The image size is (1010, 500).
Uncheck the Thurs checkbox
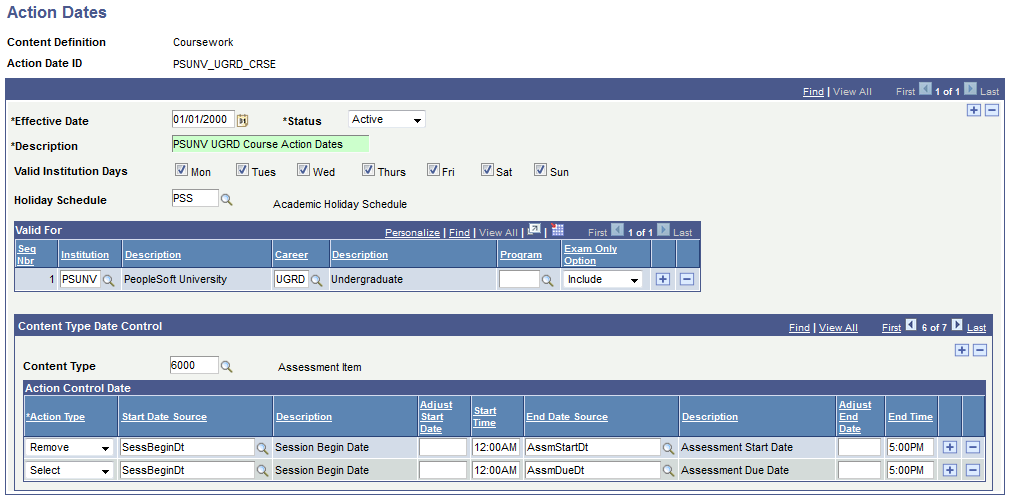pos(368,170)
